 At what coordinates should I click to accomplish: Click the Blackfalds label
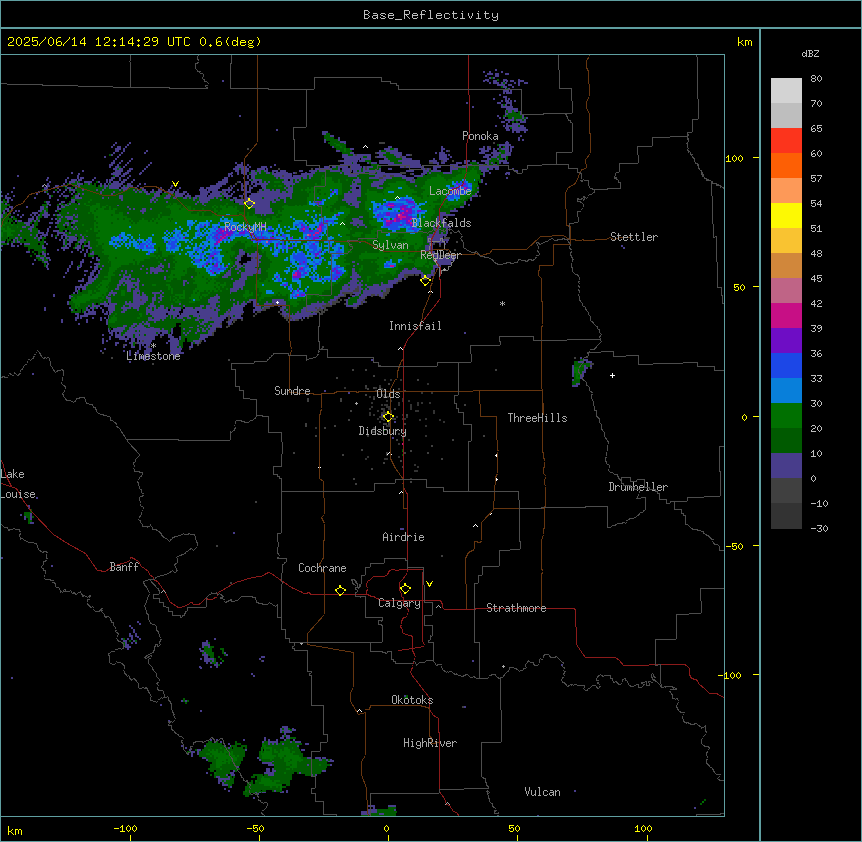tap(441, 223)
